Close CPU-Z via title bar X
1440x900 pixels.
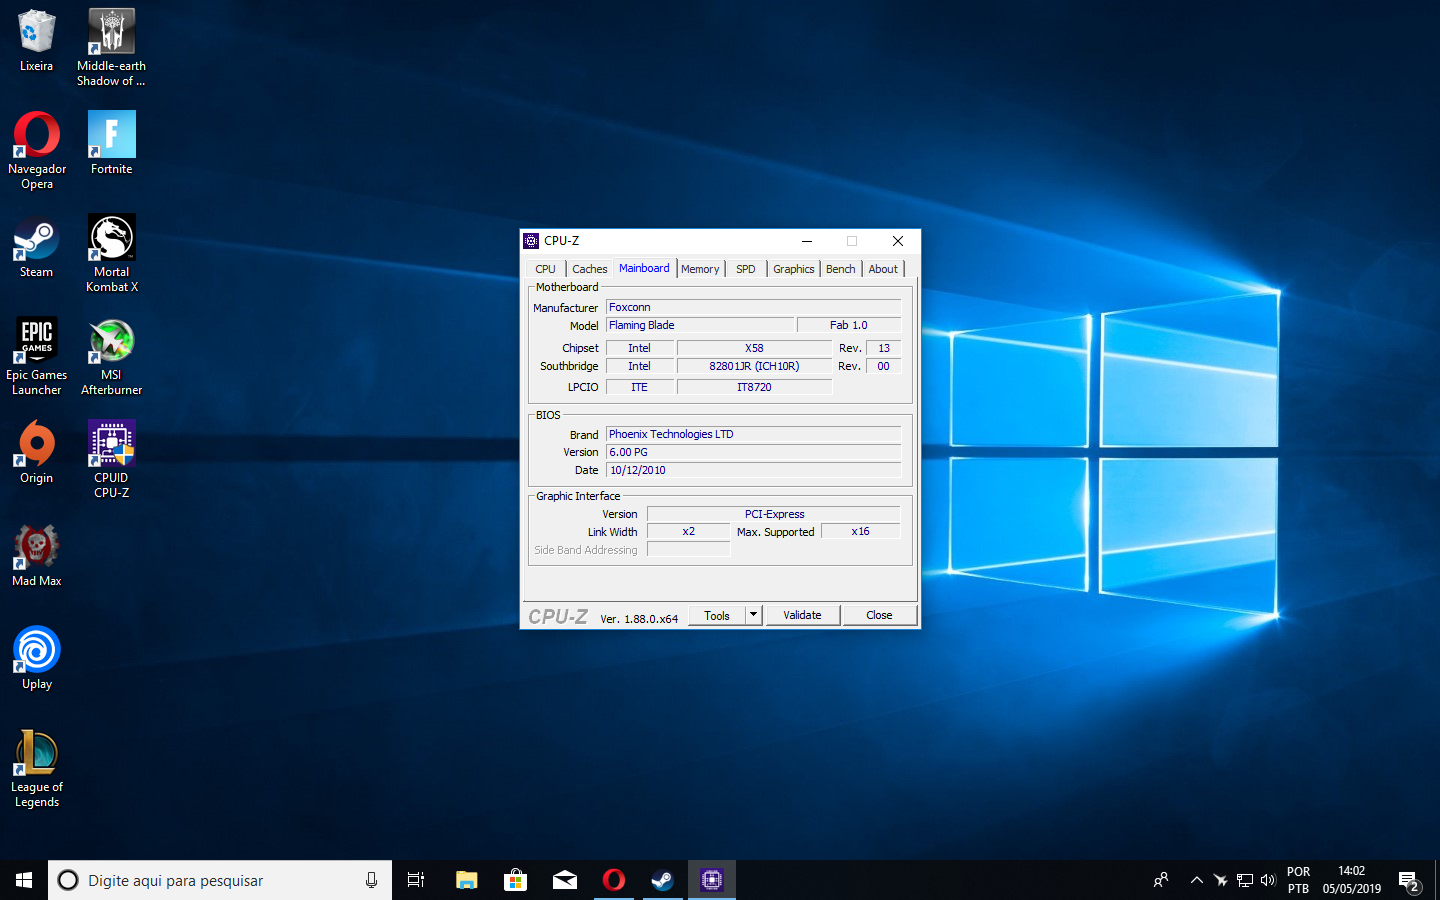[898, 241]
